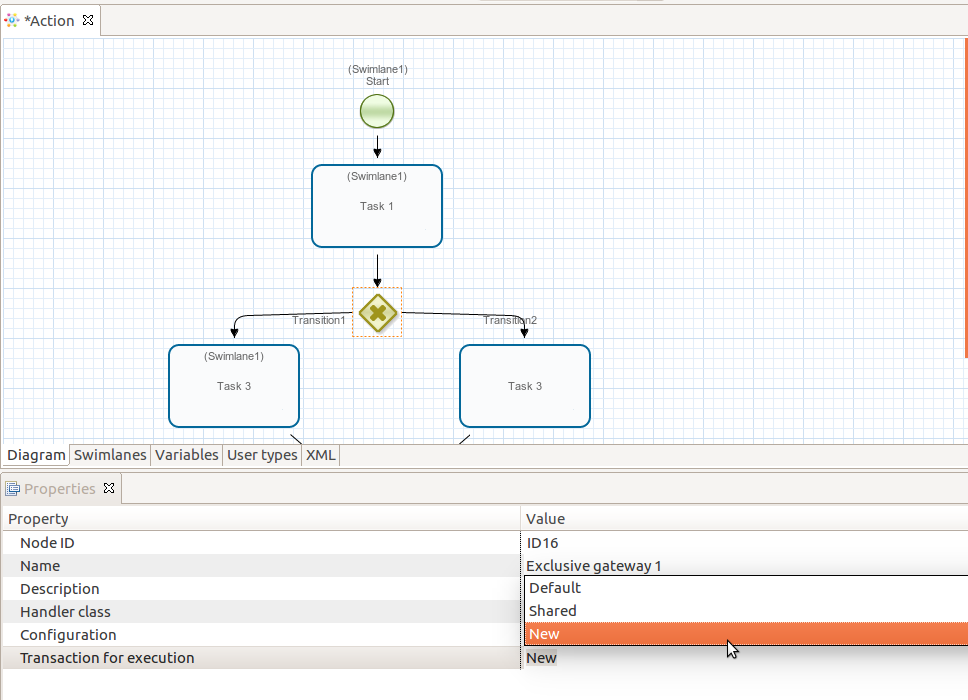Screen dimensions: 968x700
Task: Click the *Action tab's process icon
Action: pos(13,19)
